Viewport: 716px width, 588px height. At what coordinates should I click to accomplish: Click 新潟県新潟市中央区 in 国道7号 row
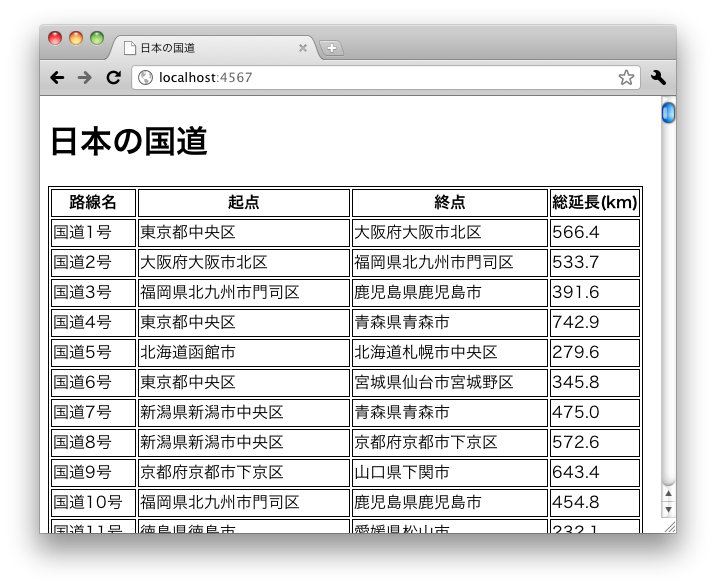coord(244,413)
